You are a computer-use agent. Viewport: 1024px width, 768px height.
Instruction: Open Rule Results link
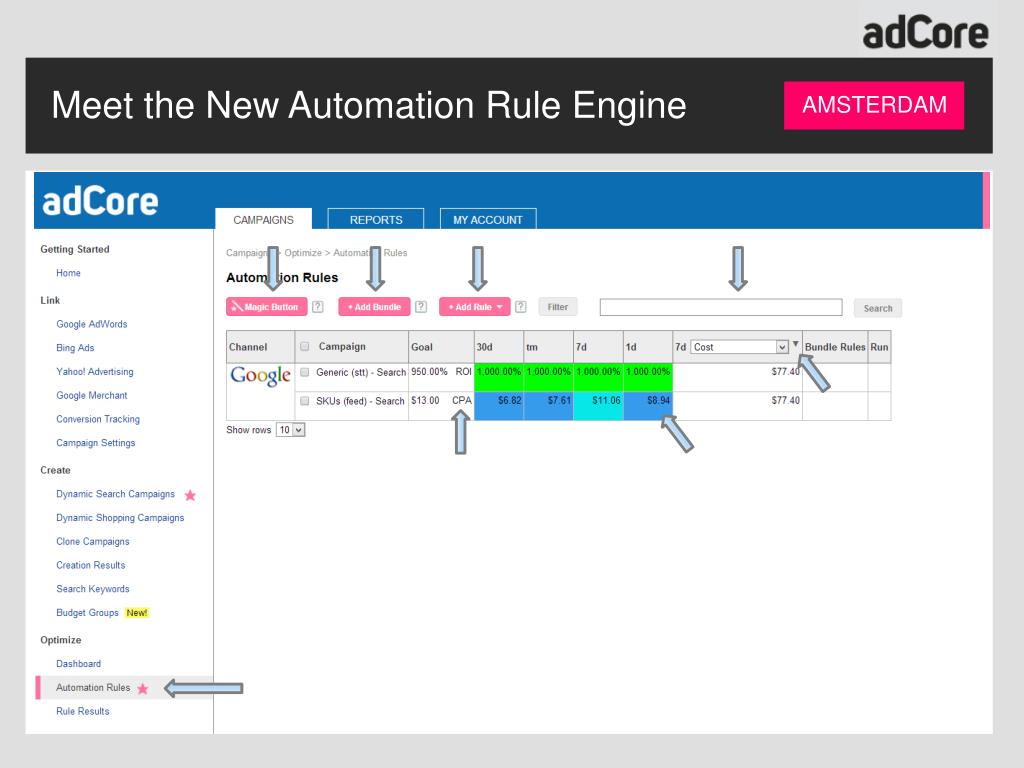(x=83, y=711)
